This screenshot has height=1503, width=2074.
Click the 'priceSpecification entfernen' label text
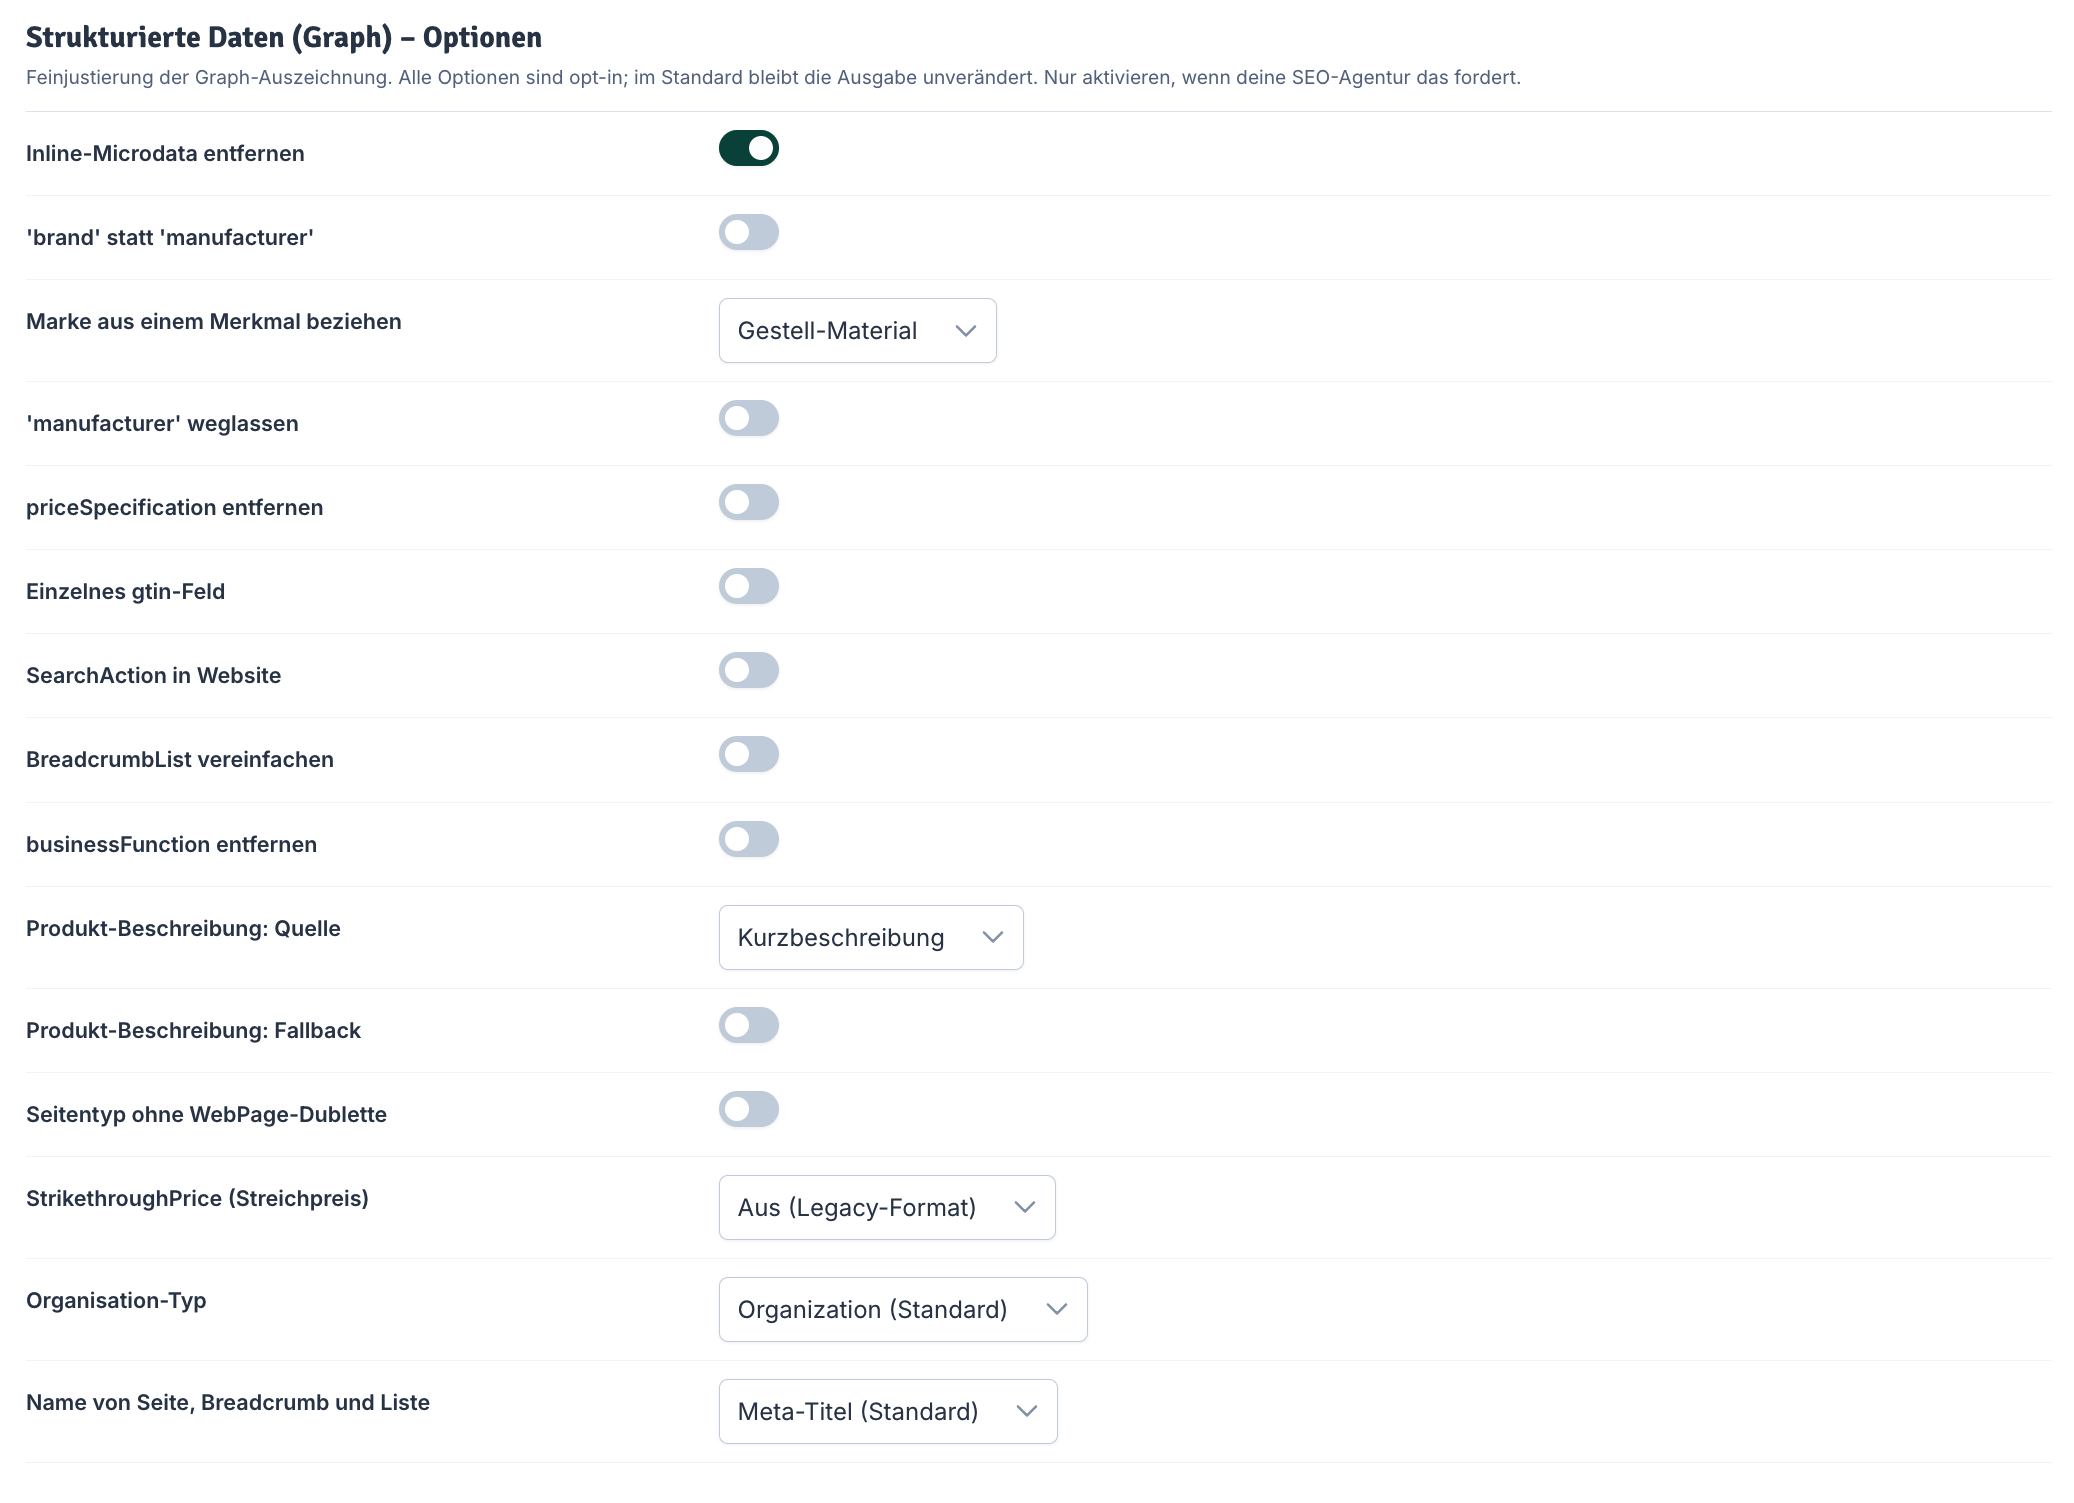[x=174, y=508]
